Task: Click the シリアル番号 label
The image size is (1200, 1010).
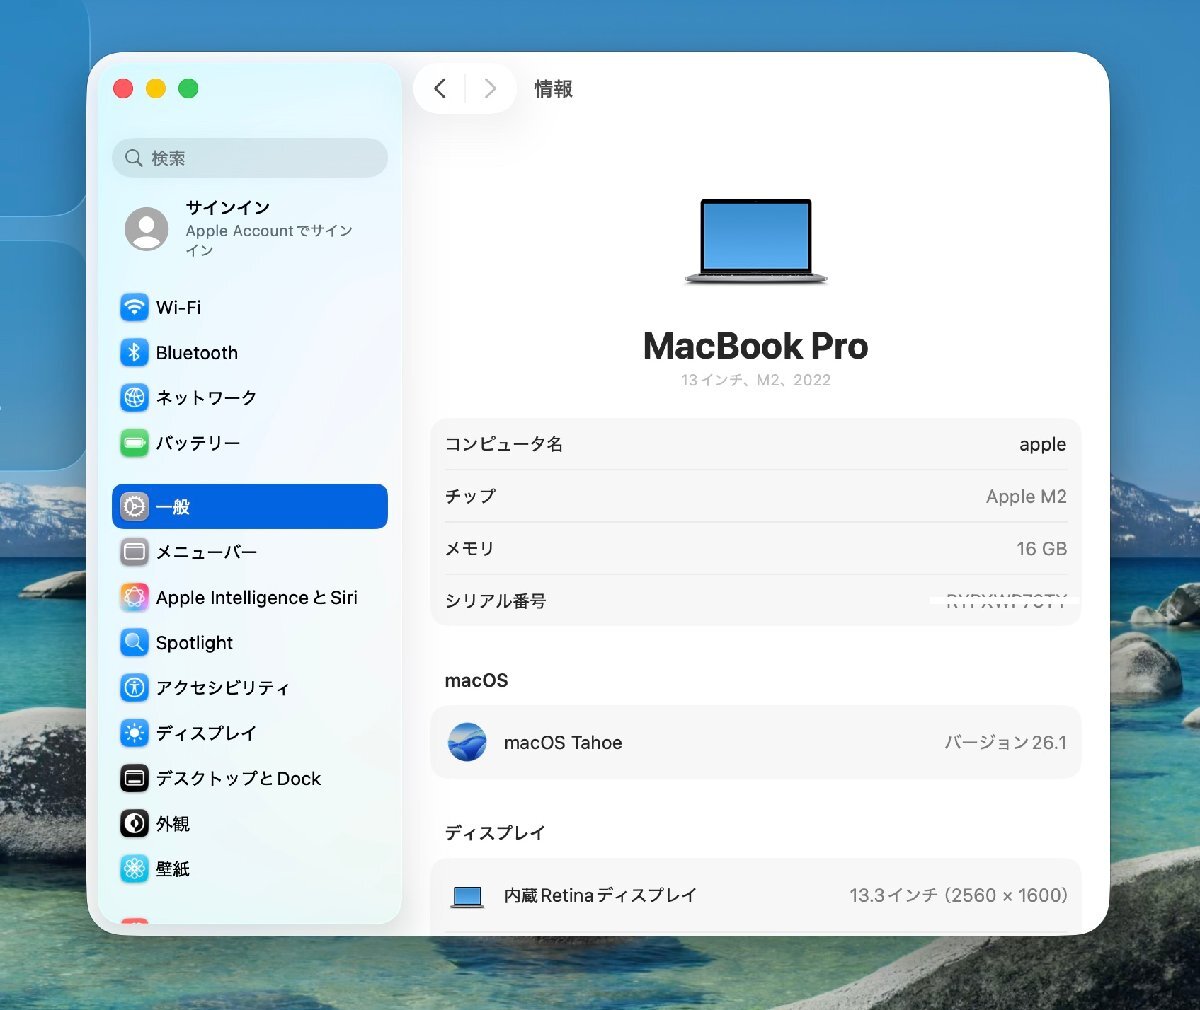Action: tap(495, 601)
